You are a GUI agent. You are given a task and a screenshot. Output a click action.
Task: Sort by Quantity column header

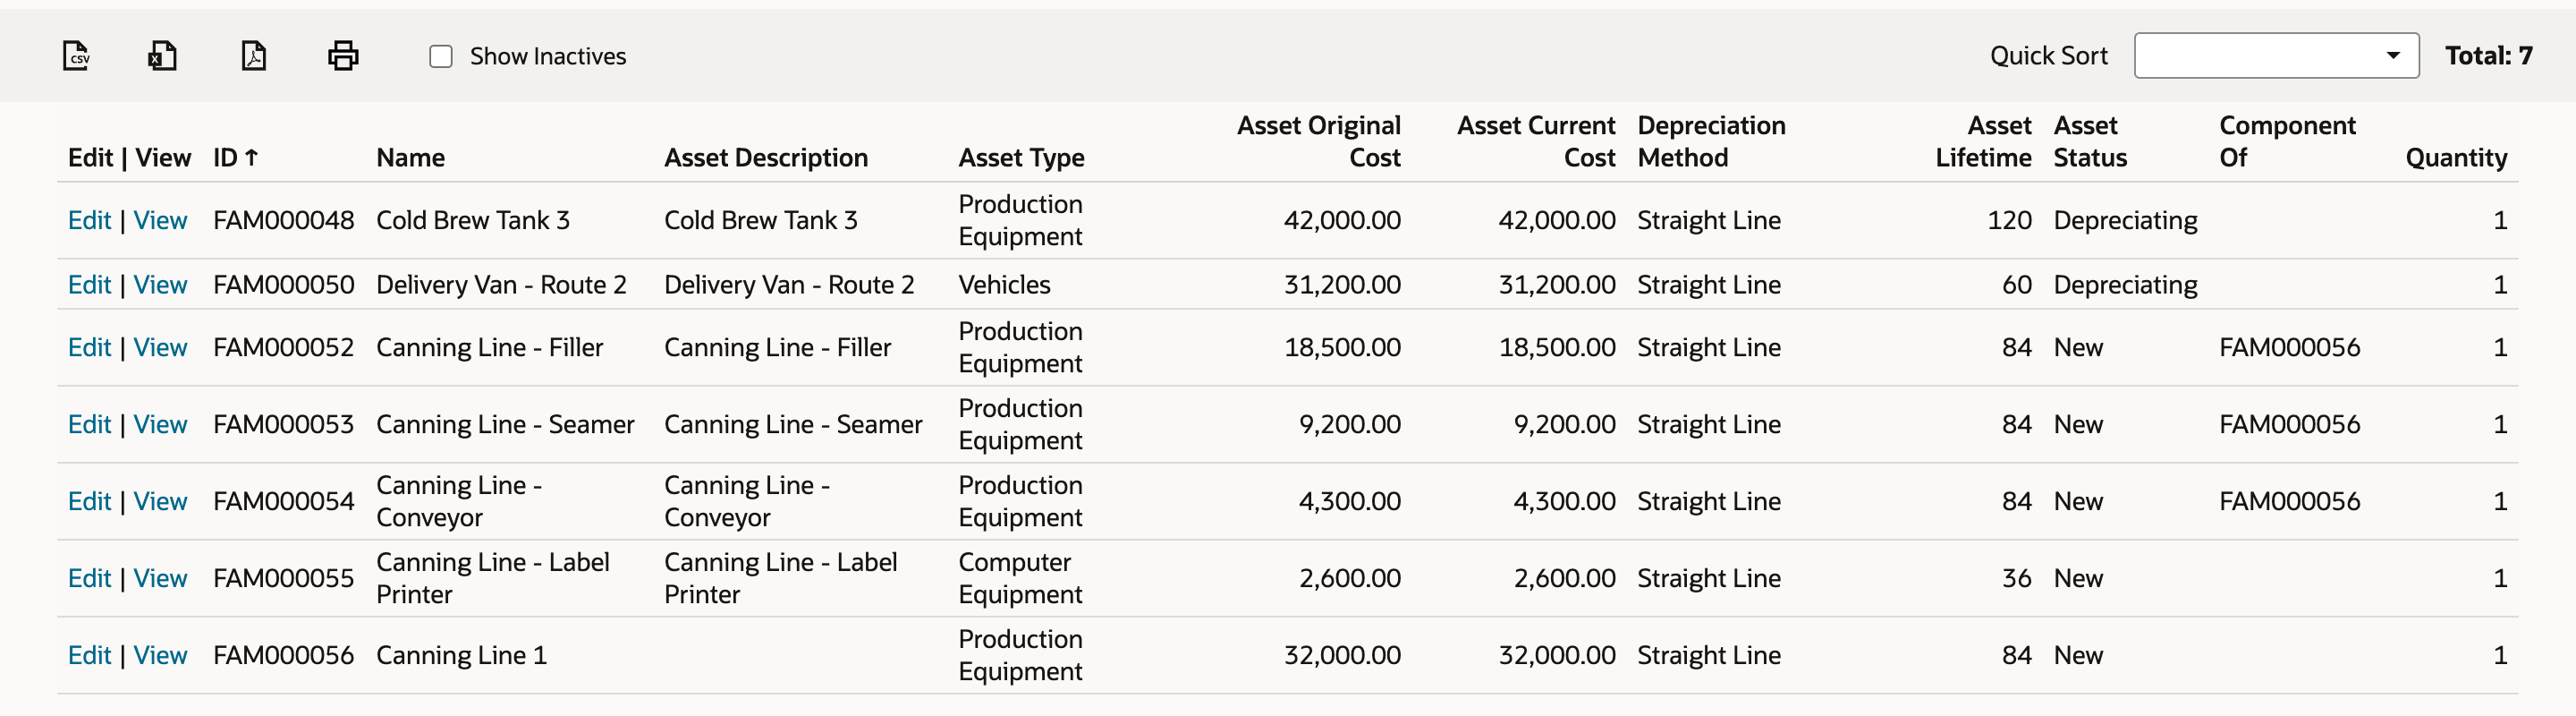(x=2456, y=158)
